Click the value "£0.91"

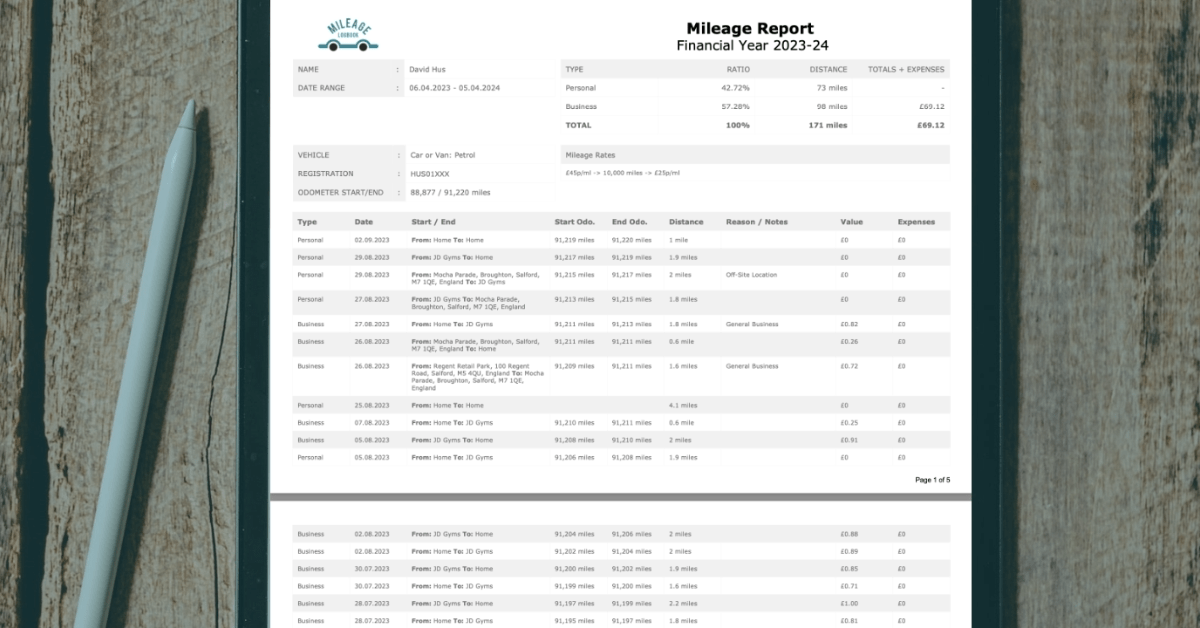[x=849, y=440]
